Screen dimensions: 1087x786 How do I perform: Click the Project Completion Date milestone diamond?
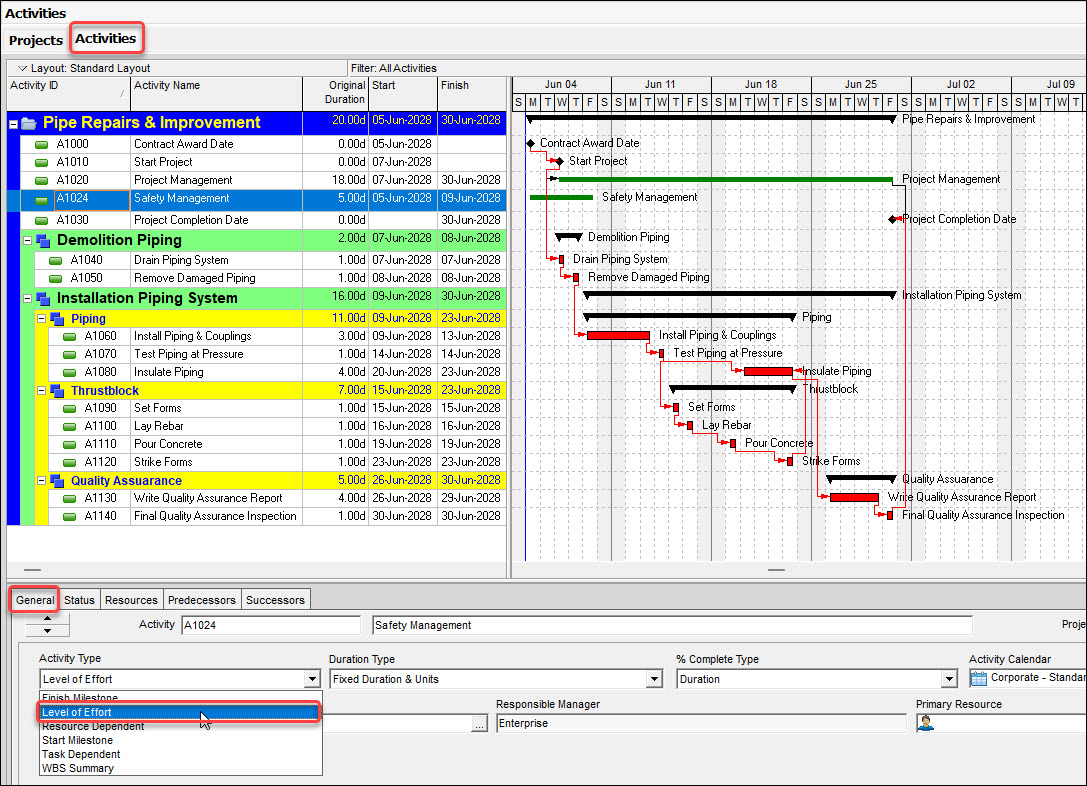(892, 219)
